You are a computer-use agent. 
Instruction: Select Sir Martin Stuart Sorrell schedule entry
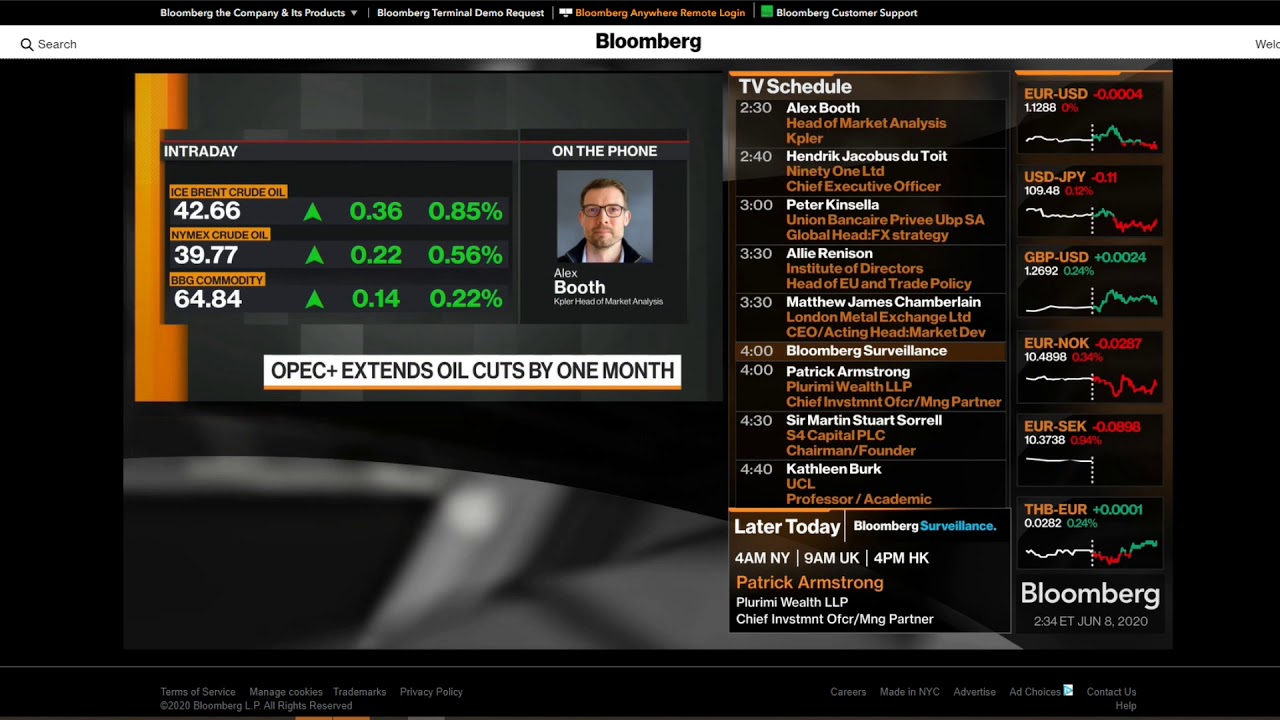pyautogui.click(x=871, y=435)
